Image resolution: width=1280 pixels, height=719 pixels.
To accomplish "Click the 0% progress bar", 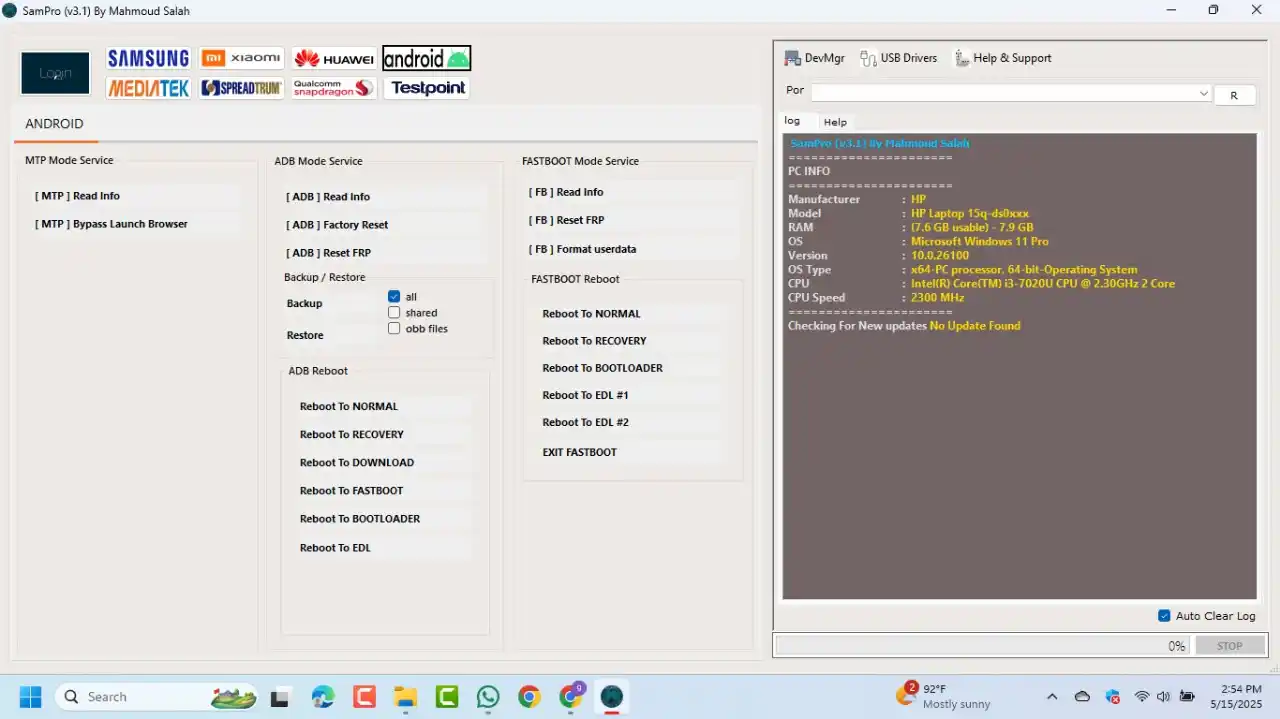I will 982,646.
